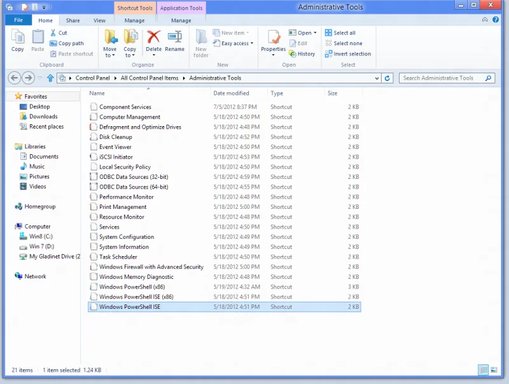Select the Home ribbon tab

[x=45, y=20]
